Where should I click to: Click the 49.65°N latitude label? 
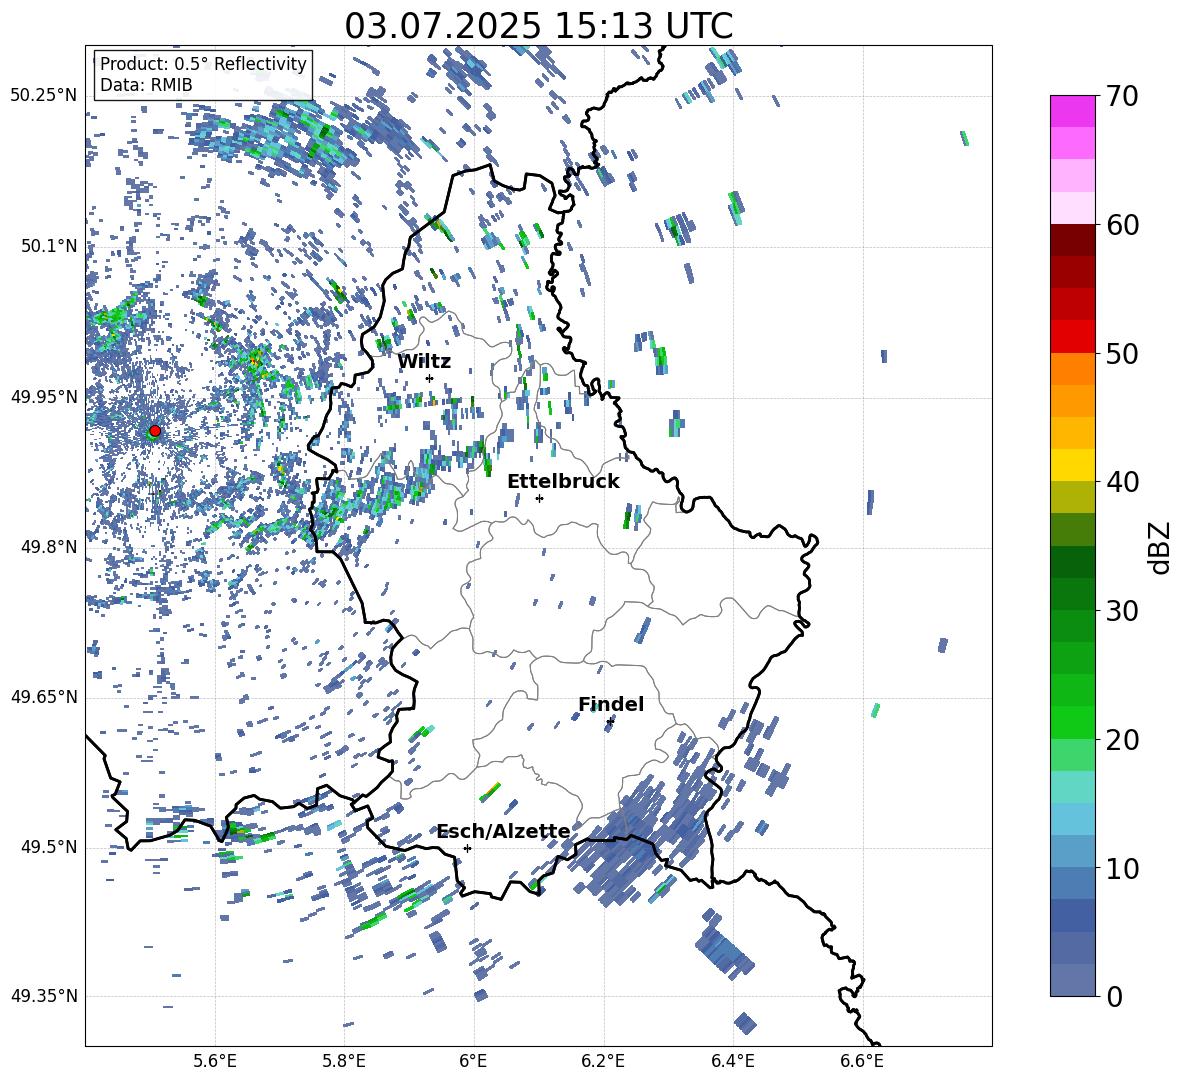point(44,696)
